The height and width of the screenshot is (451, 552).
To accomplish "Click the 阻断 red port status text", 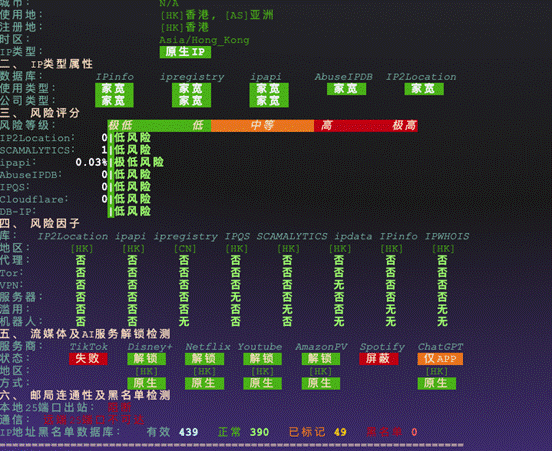I will coord(119,407).
